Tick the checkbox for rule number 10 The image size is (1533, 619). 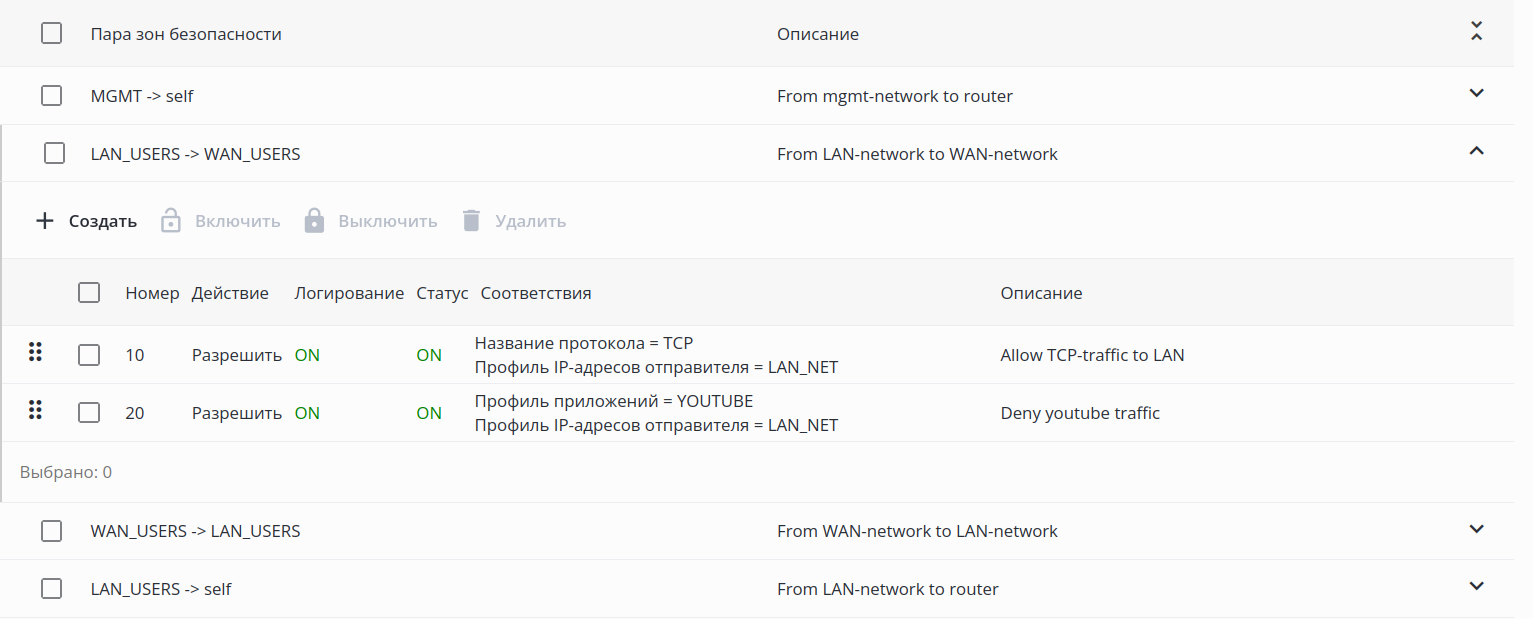click(x=89, y=355)
